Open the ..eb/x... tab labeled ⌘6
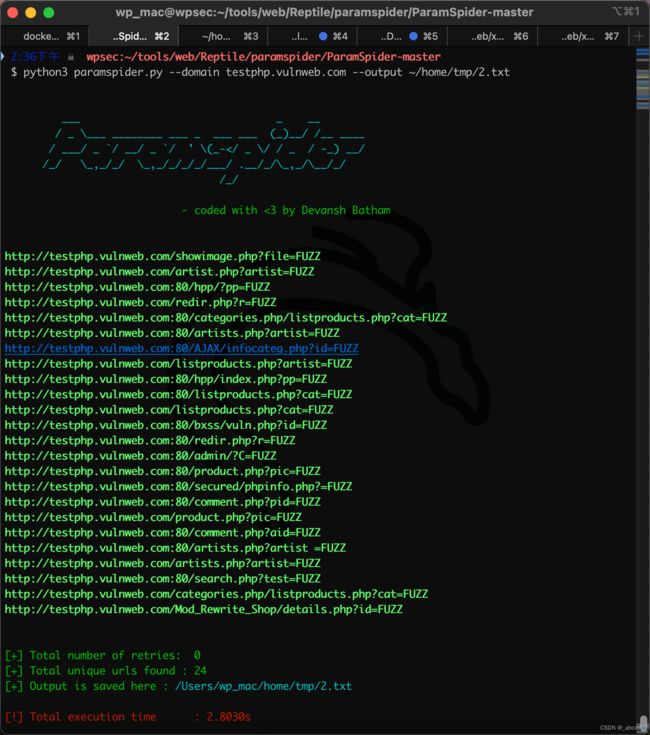This screenshot has height=735, width=650. point(493,37)
